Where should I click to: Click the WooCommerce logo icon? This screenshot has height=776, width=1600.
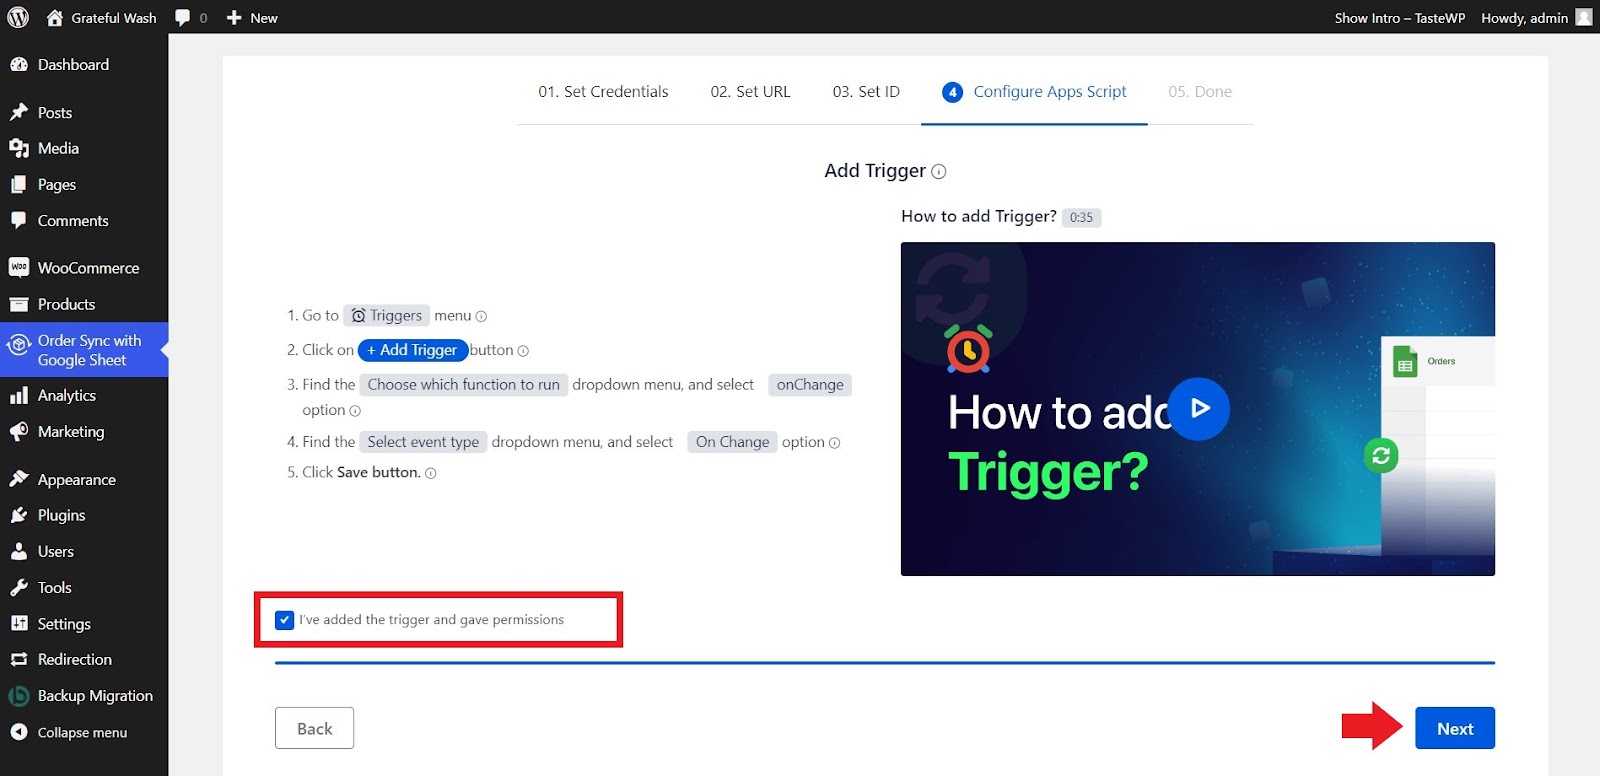coord(19,267)
